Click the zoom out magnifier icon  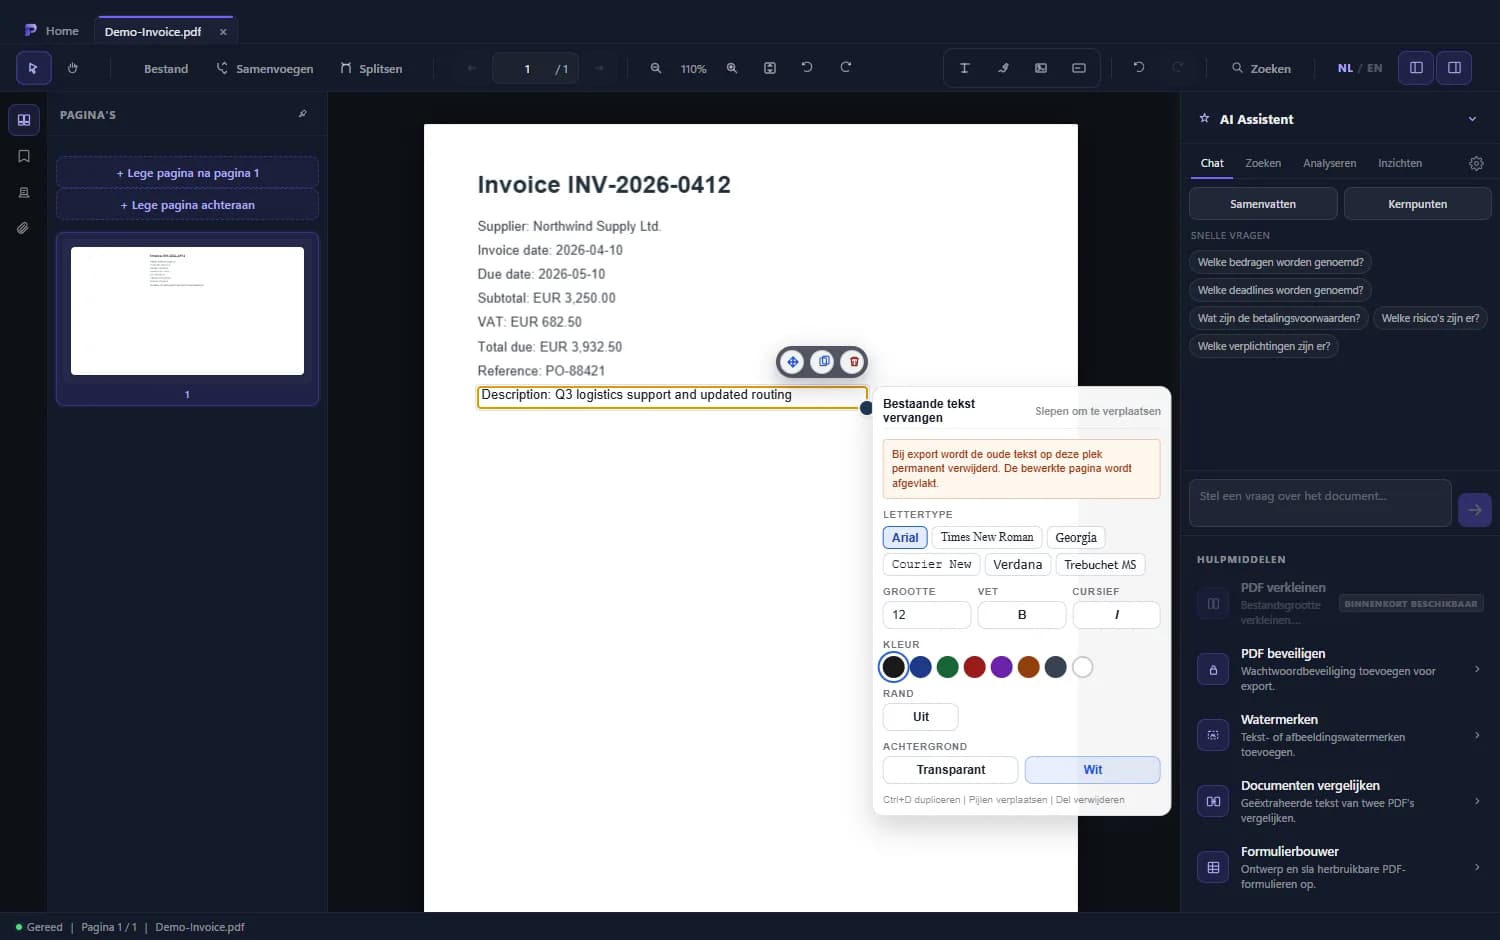(656, 68)
